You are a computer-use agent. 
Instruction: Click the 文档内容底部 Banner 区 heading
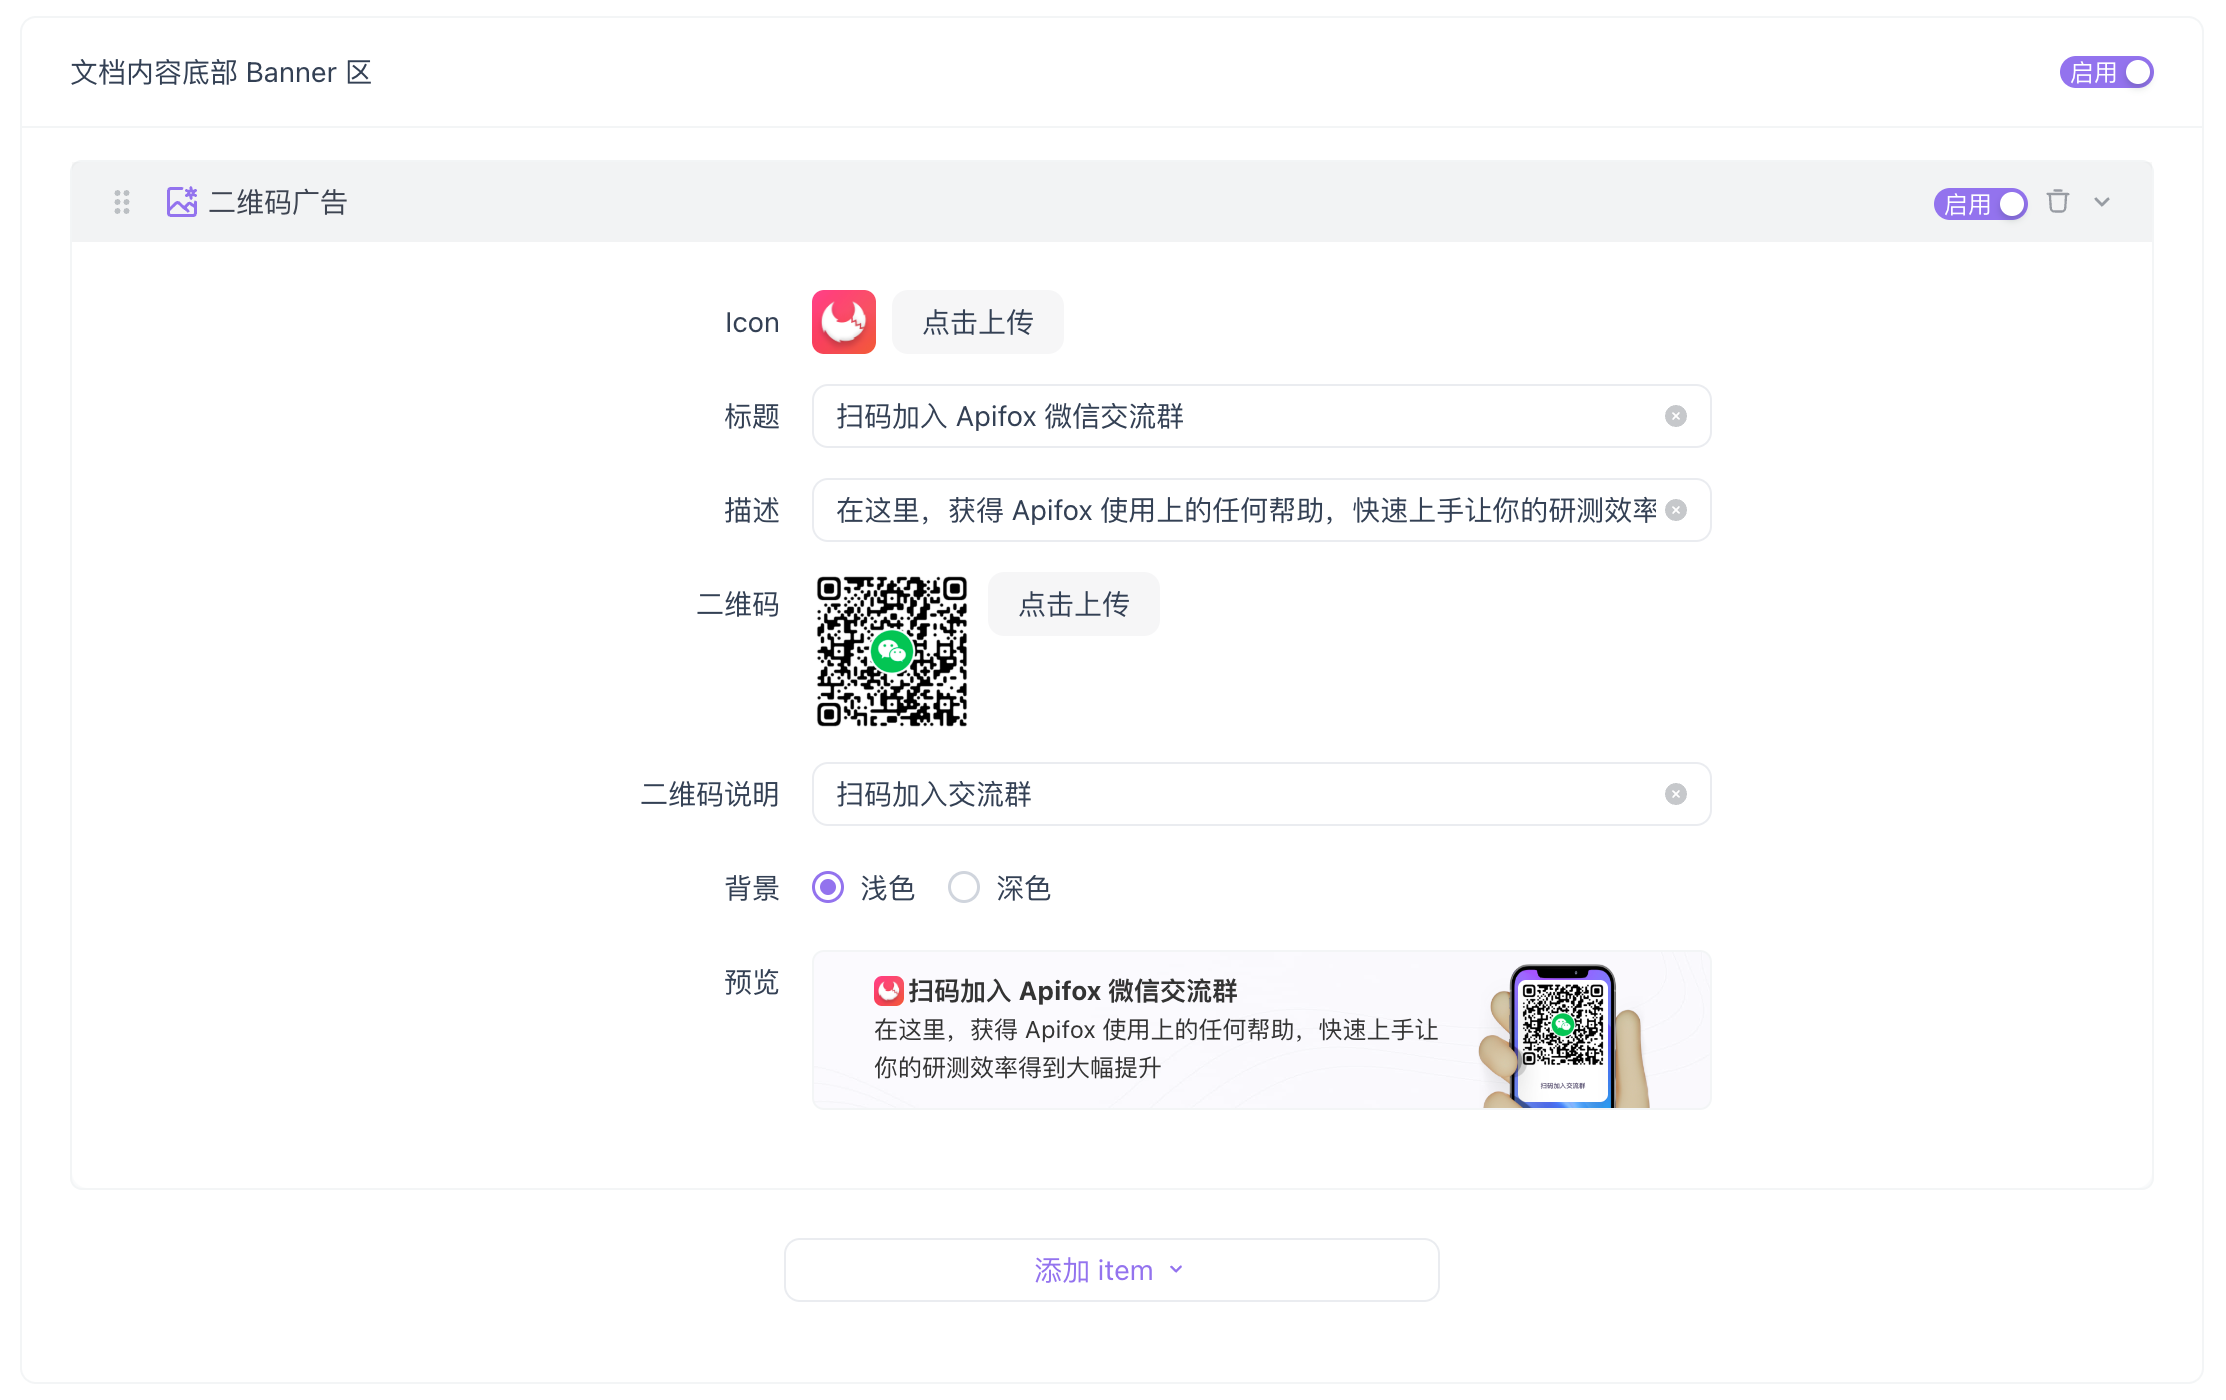[219, 71]
